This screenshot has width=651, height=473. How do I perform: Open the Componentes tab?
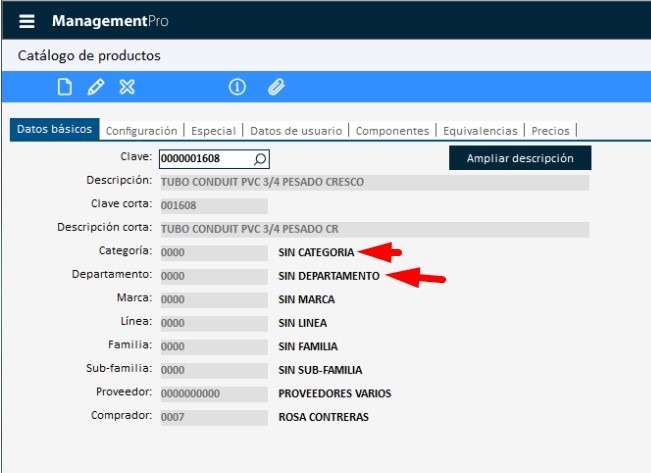click(x=392, y=131)
